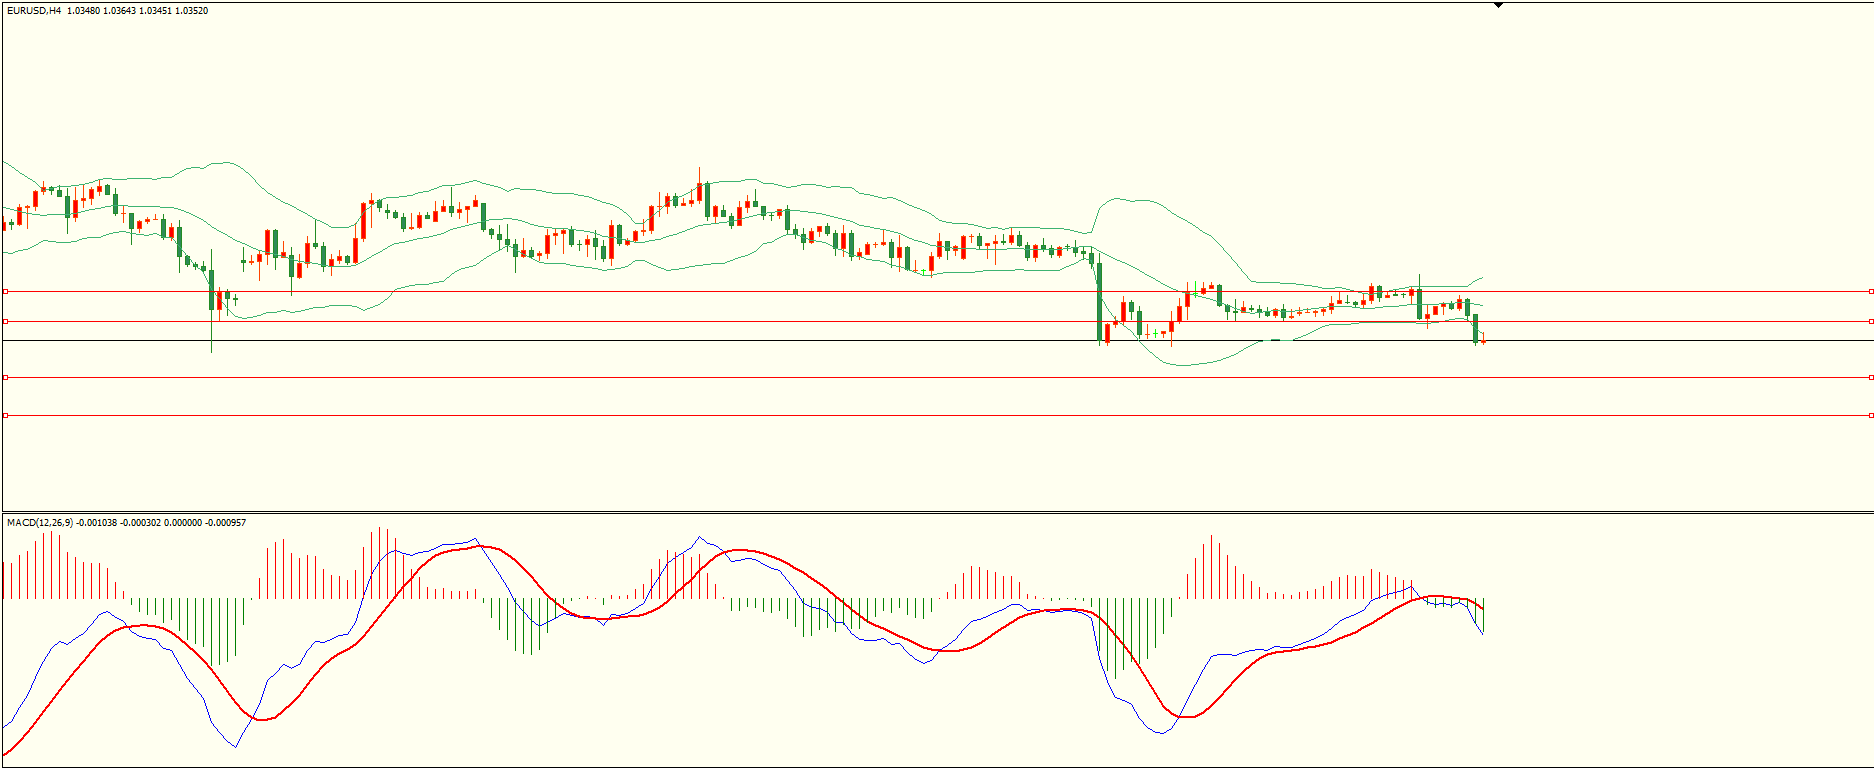Click the 1.03520 close price value

(x=192, y=11)
